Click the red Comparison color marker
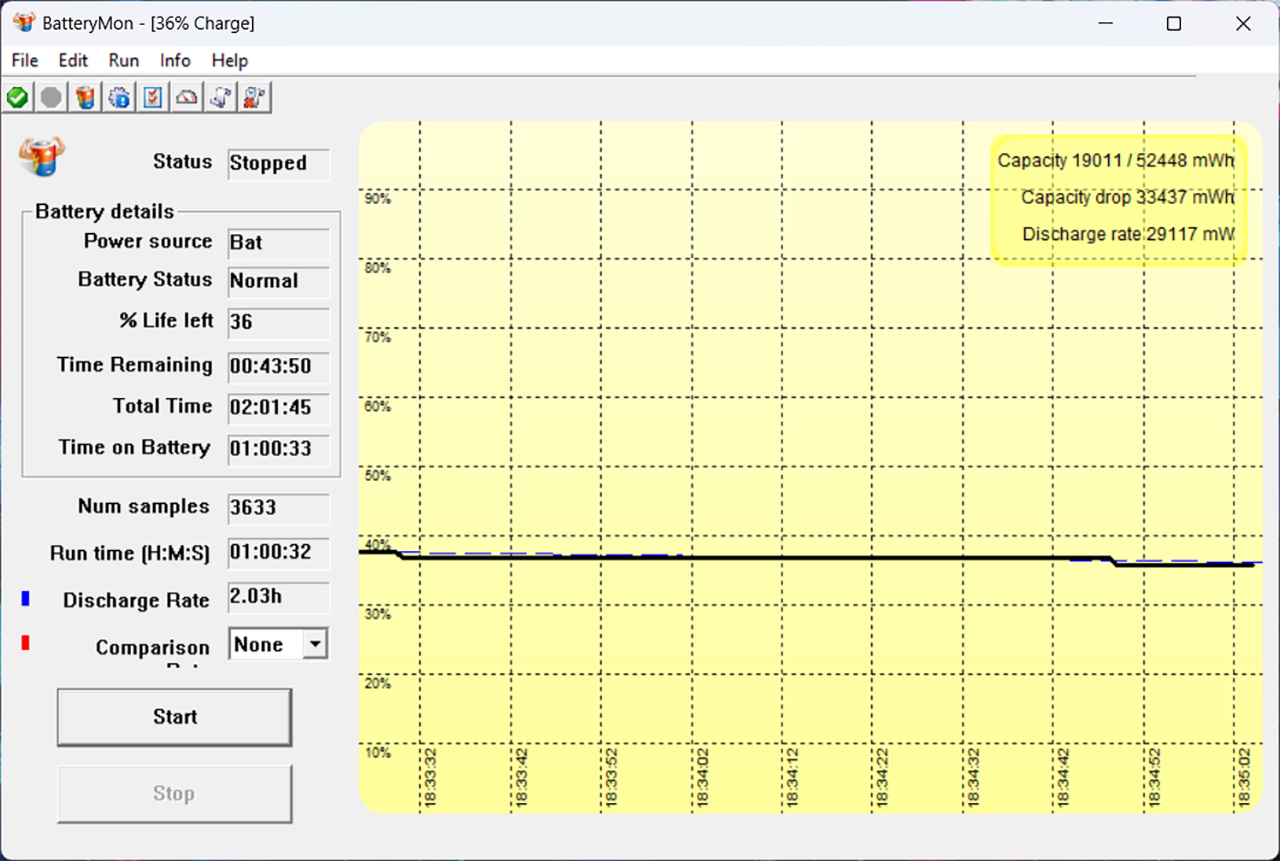The image size is (1280, 861). tap(25, 643)
